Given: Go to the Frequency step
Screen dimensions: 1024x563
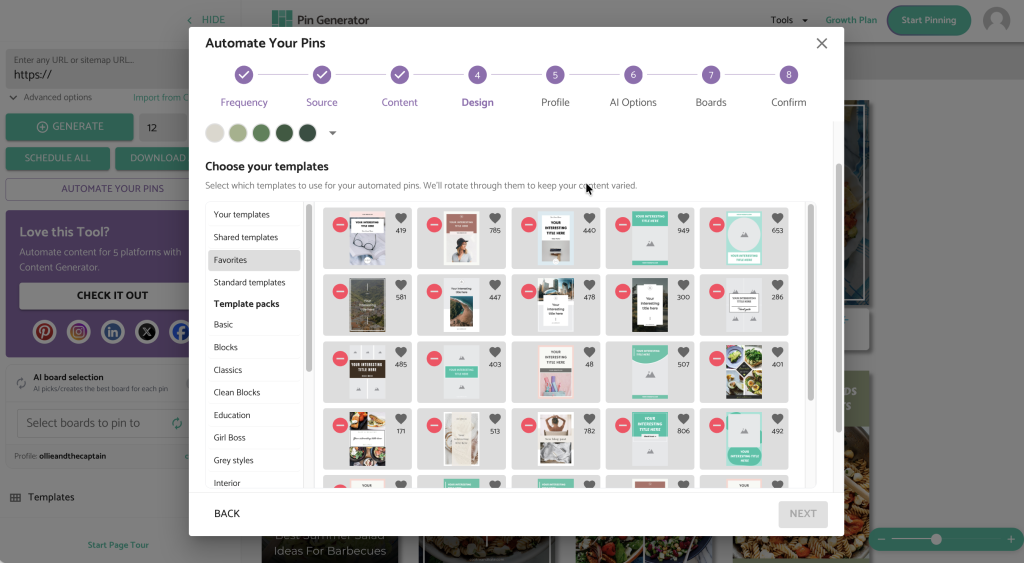Looking at the screenshot, I should (244, 86).
